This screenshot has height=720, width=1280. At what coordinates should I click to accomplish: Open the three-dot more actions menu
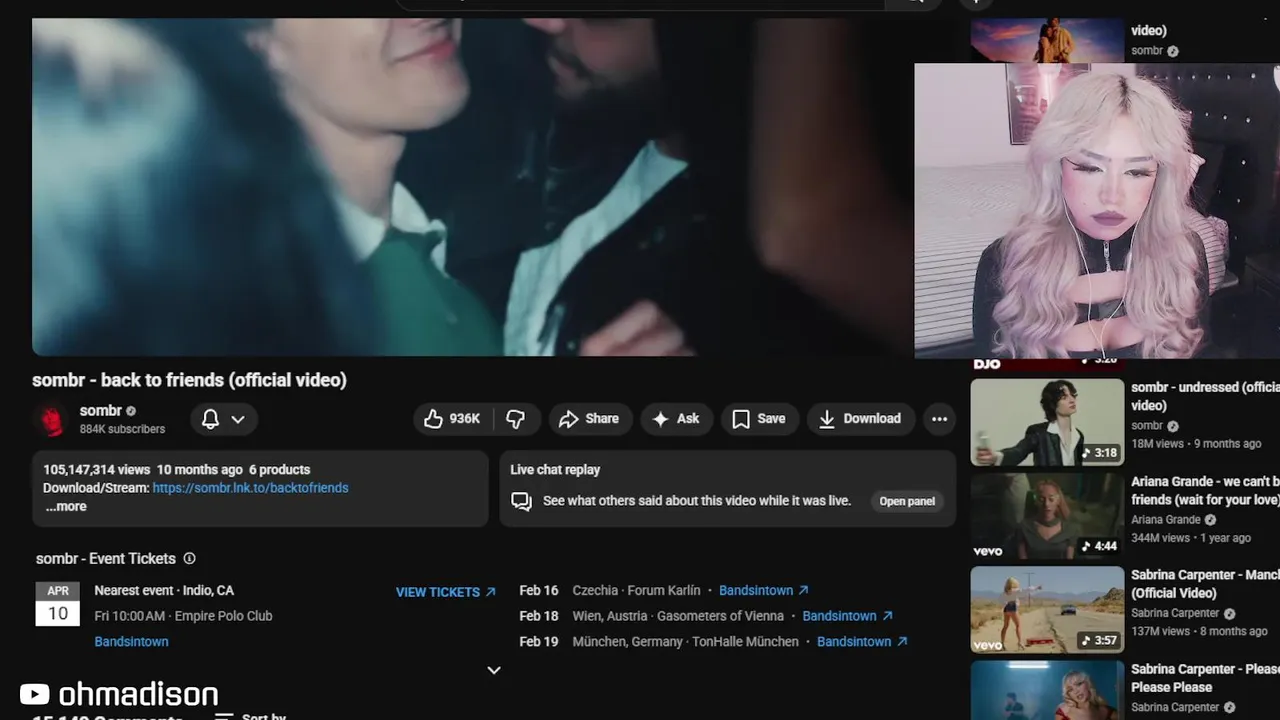point(939,419)
